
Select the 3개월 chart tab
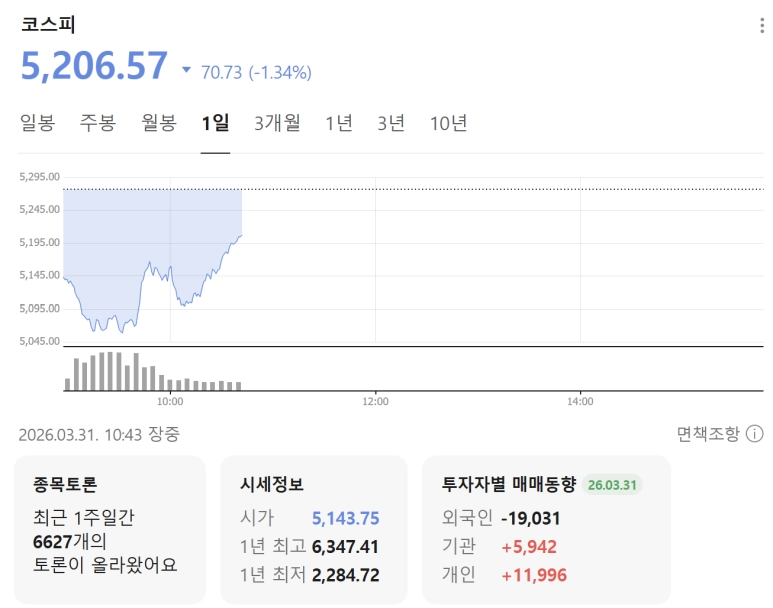(277, 123)
